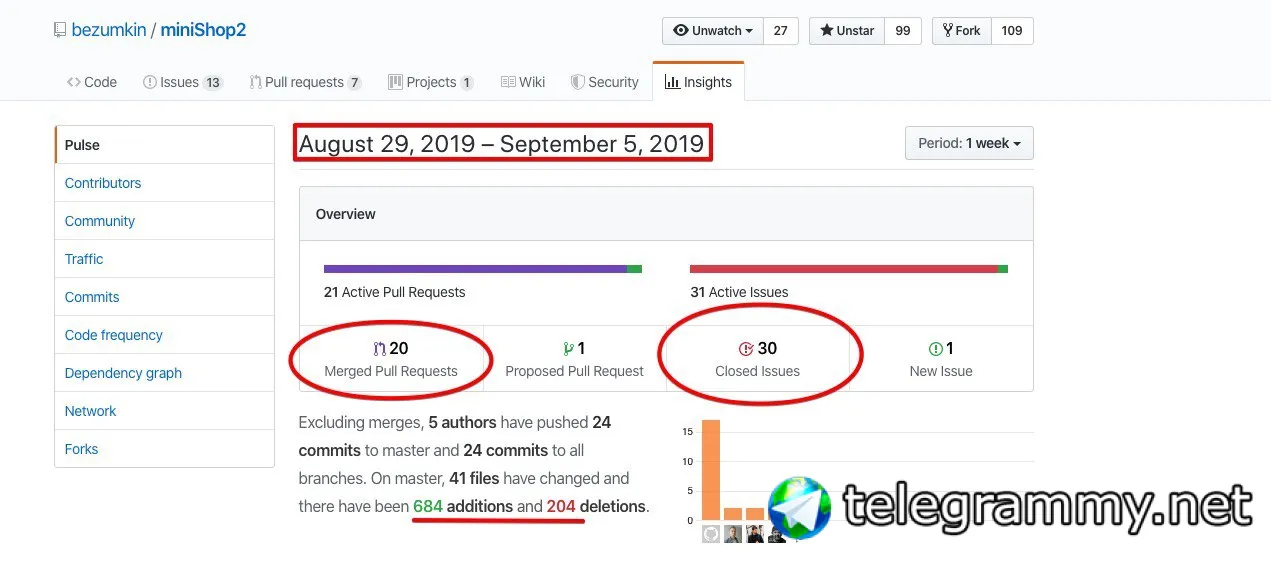Open Contributors in the sidebar
The image size is (1271, 568).
coord(165,183)
